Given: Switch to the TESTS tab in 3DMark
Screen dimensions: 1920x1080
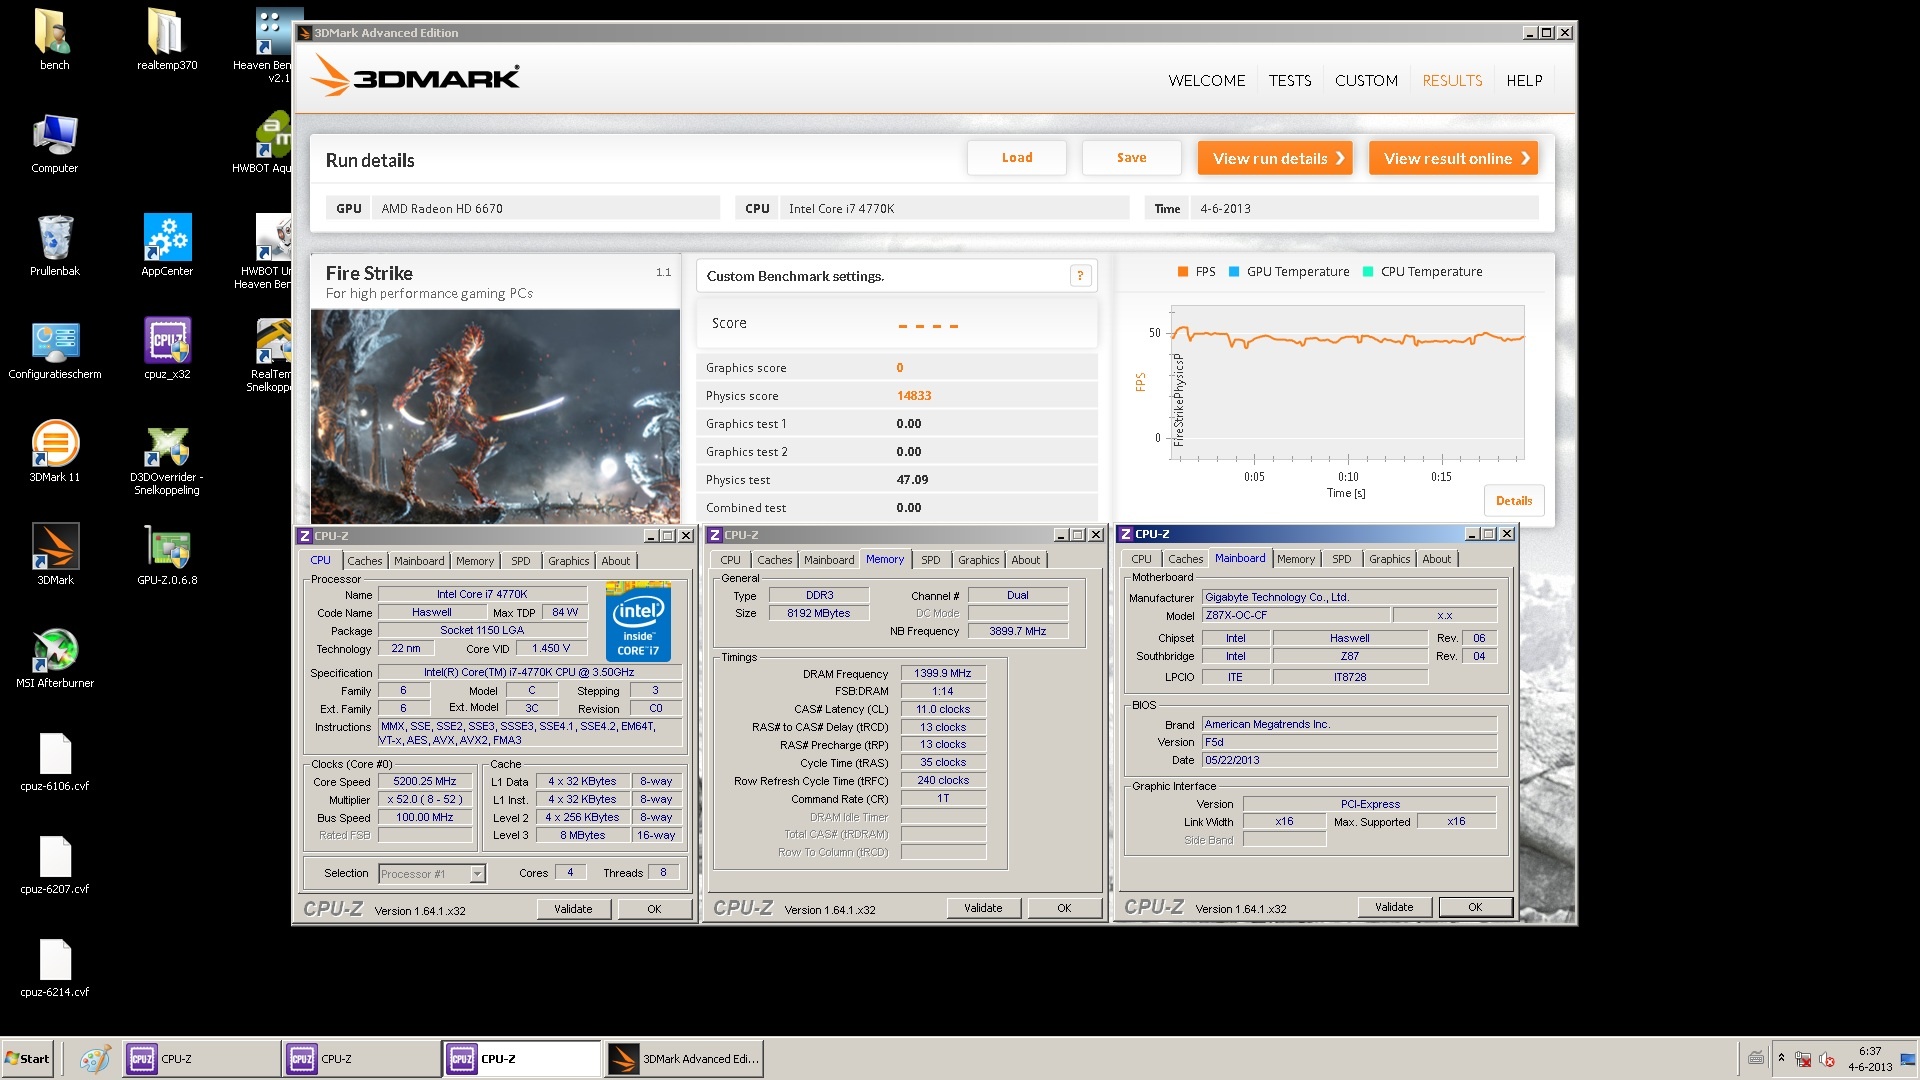Looking at the screenshot, I should 1289,81.
